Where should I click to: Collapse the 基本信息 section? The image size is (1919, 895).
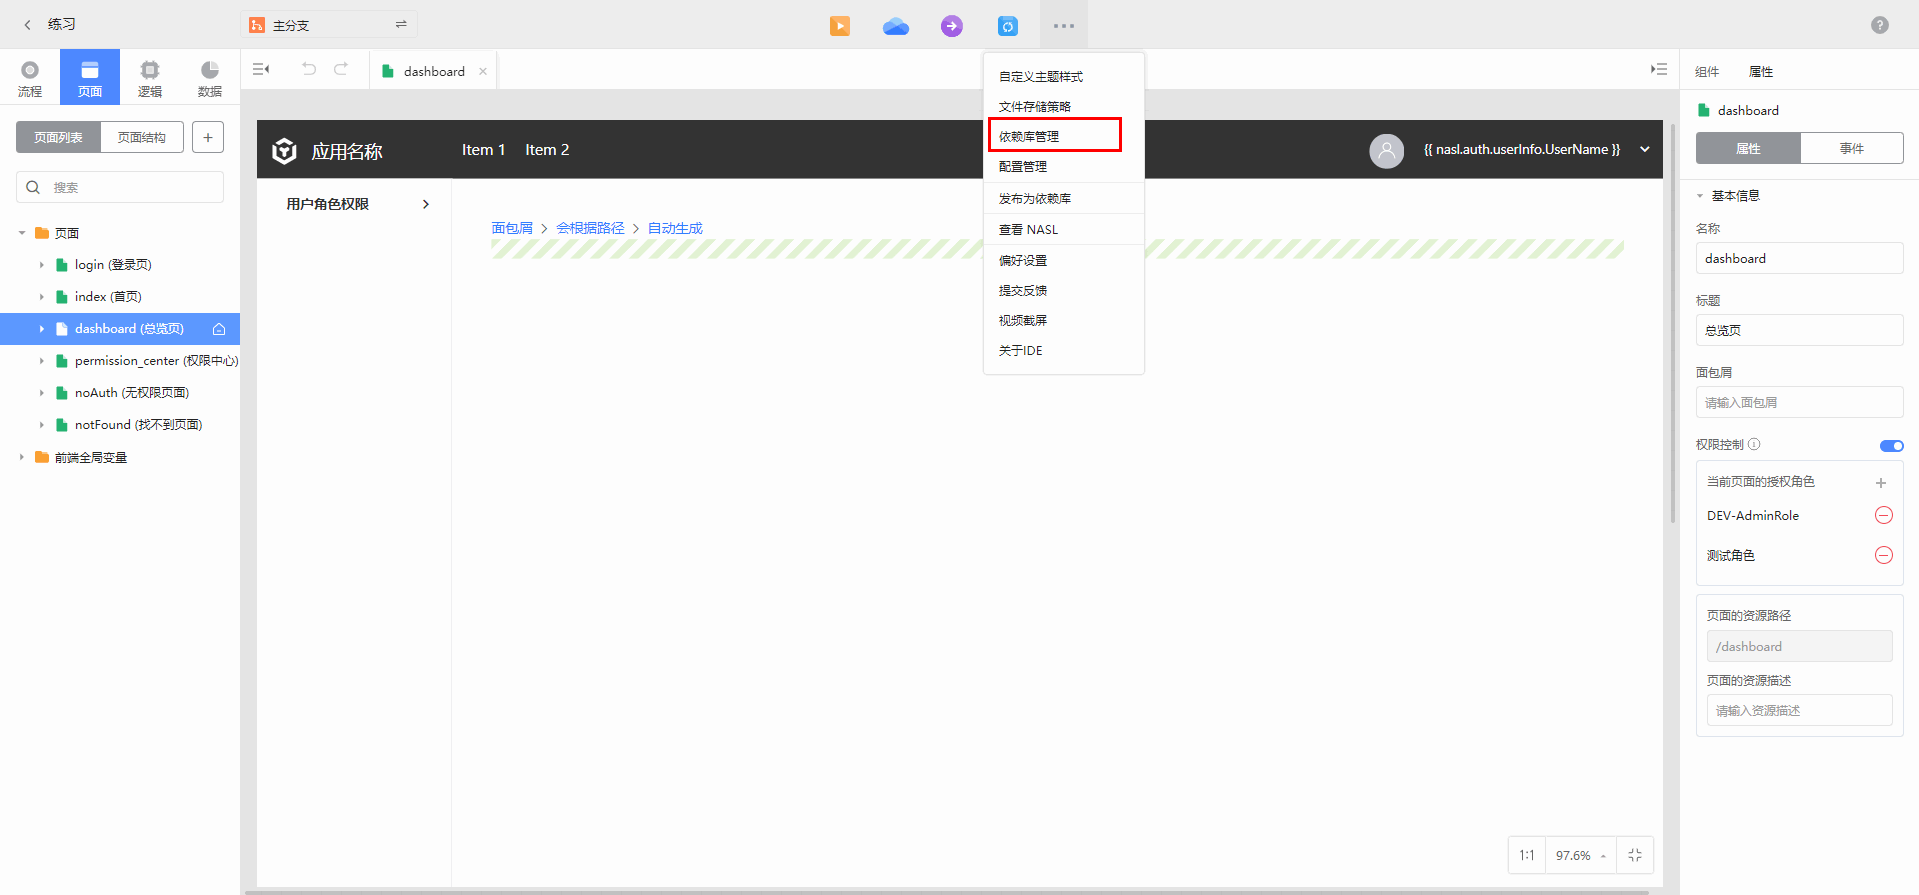pos(1700,196)
